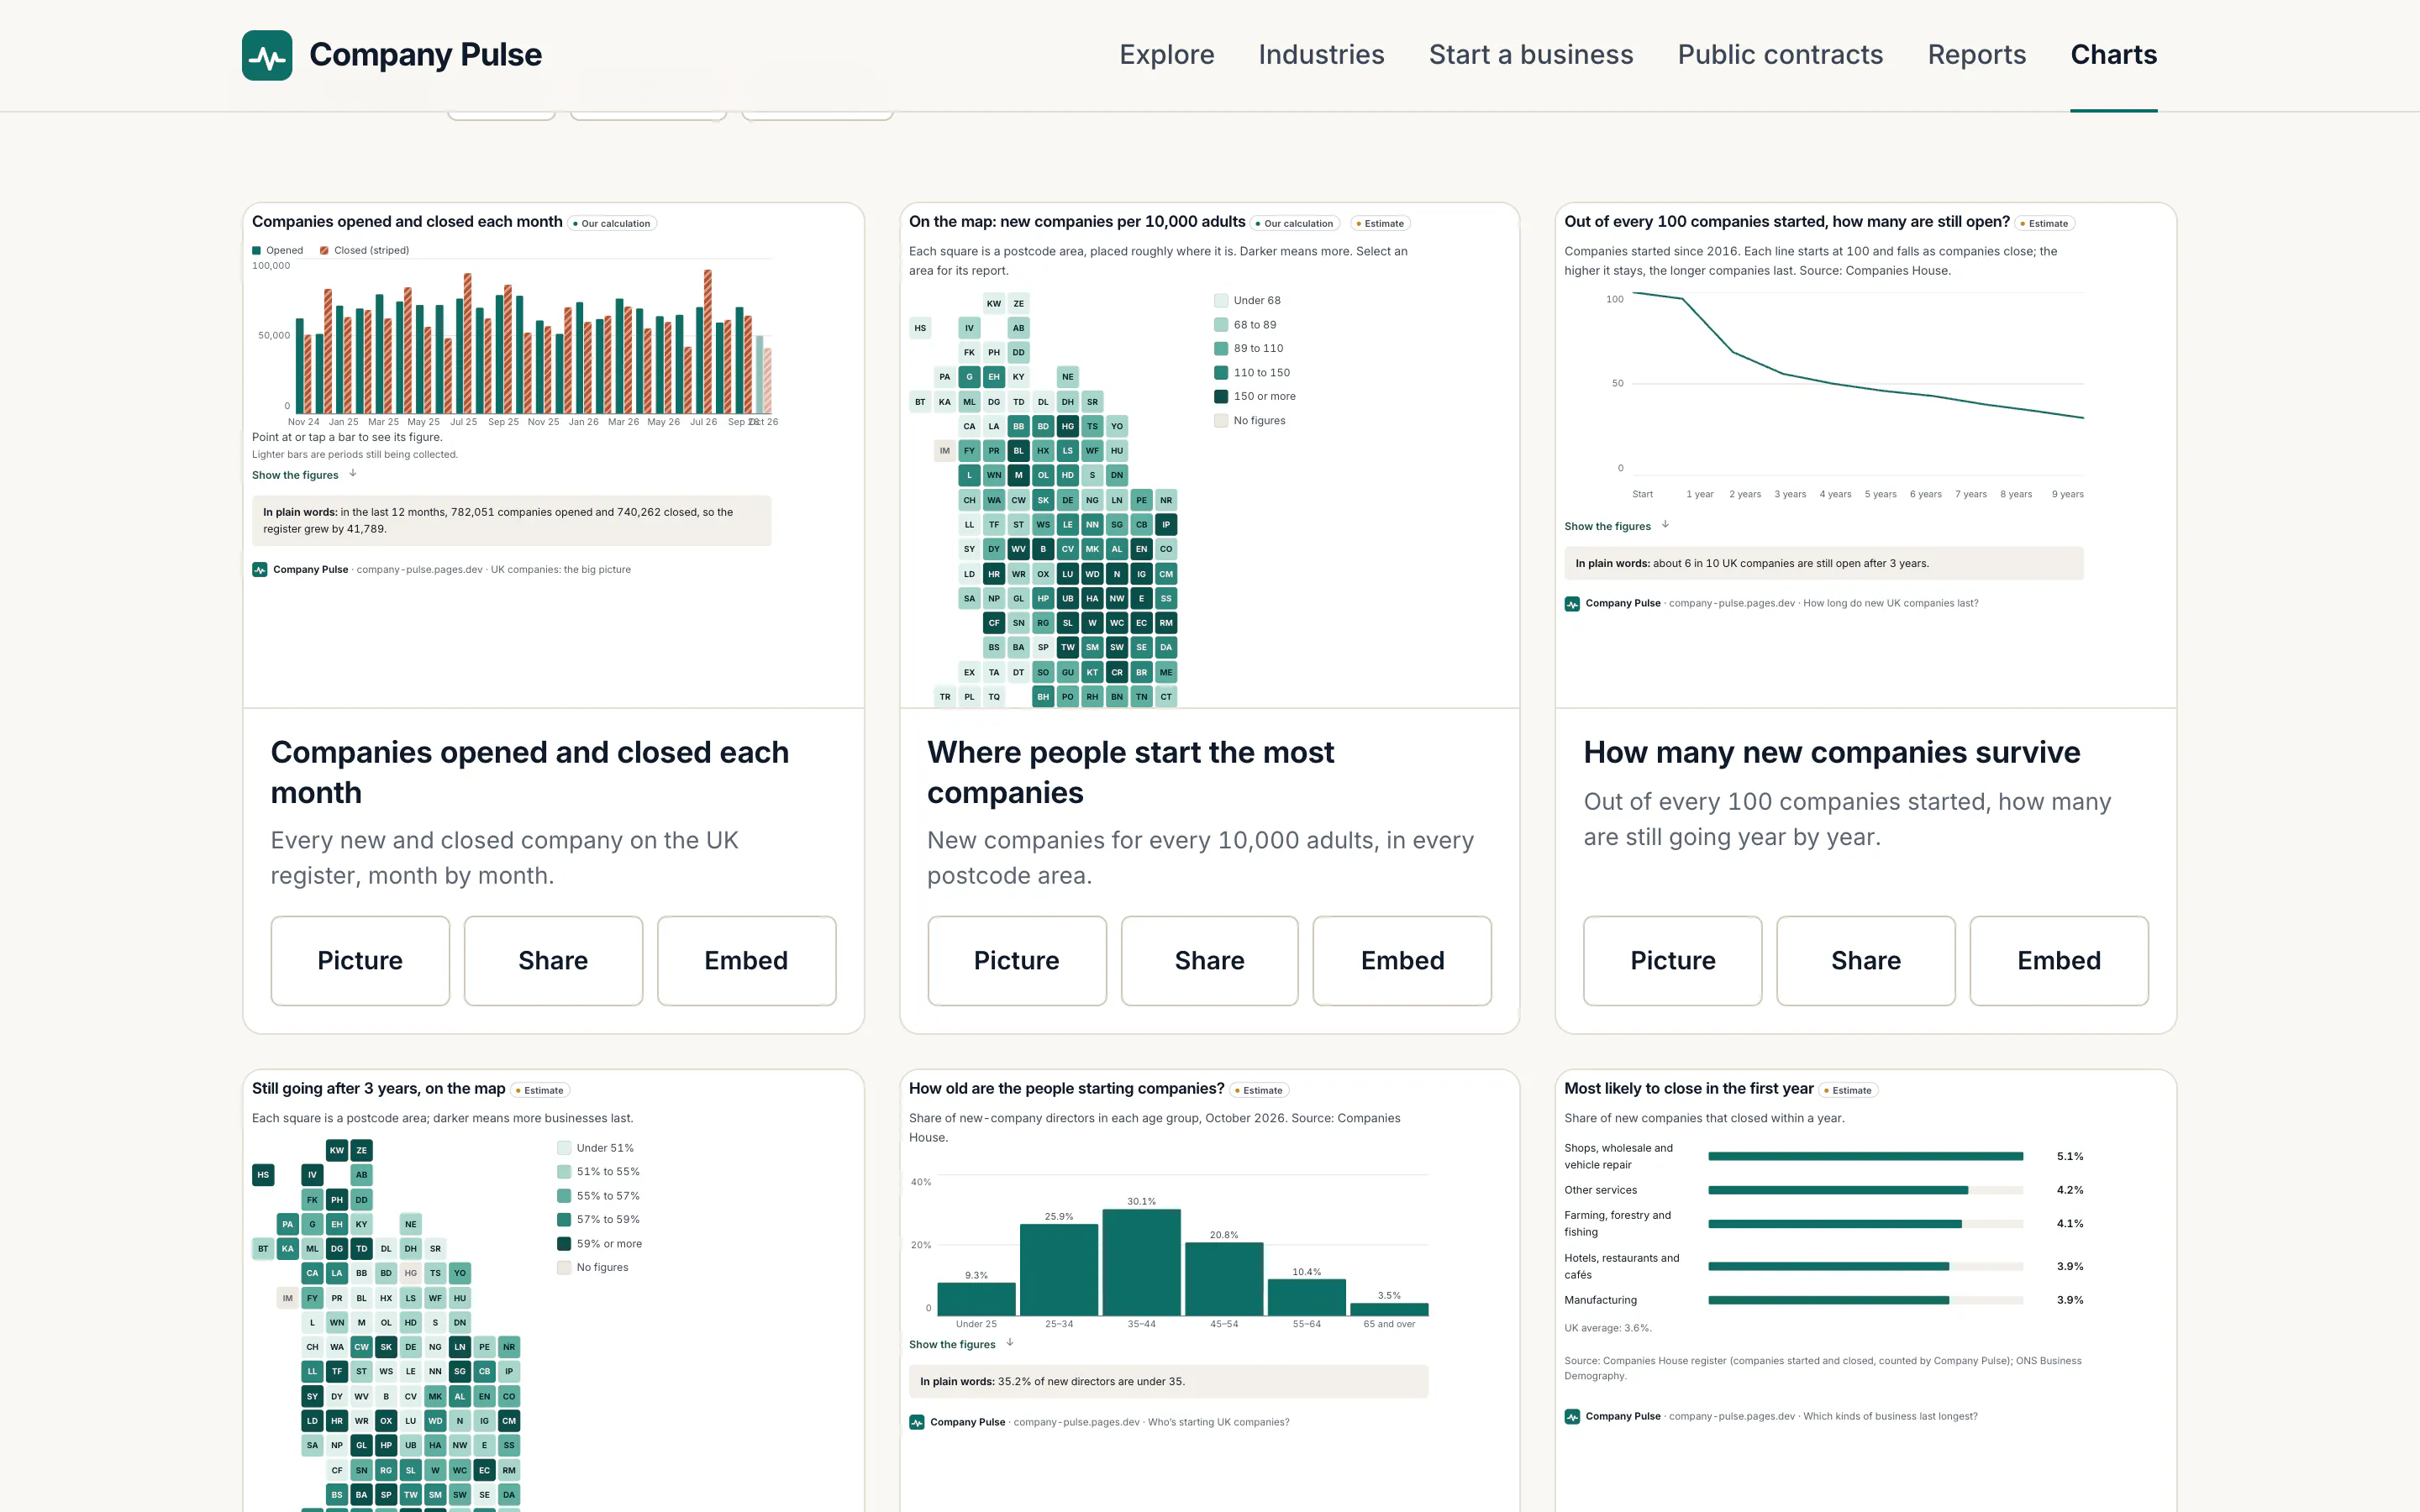Click the Opened legend marker in bar chart
The height and width of the screenshot is (1512, 2420).
pyautogui.click(x=257, y=250)
